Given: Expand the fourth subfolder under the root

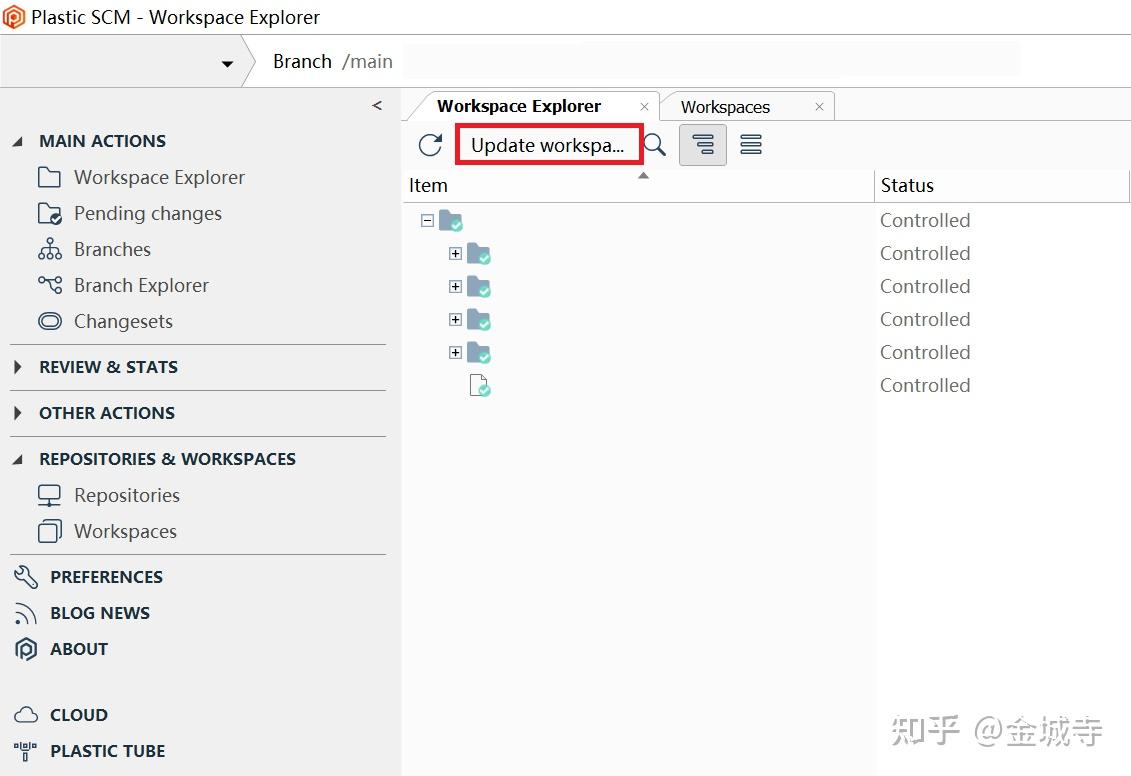Looking at the screenshot, I should [455, 353].
